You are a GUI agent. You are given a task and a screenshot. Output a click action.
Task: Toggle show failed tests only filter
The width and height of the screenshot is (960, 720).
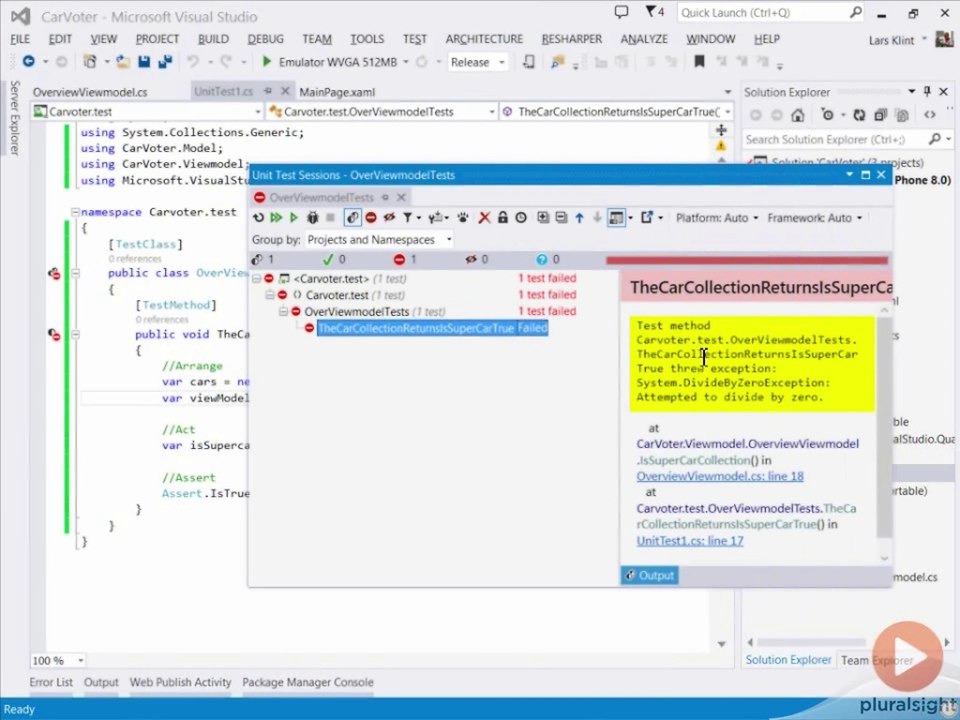coord(371,217)
